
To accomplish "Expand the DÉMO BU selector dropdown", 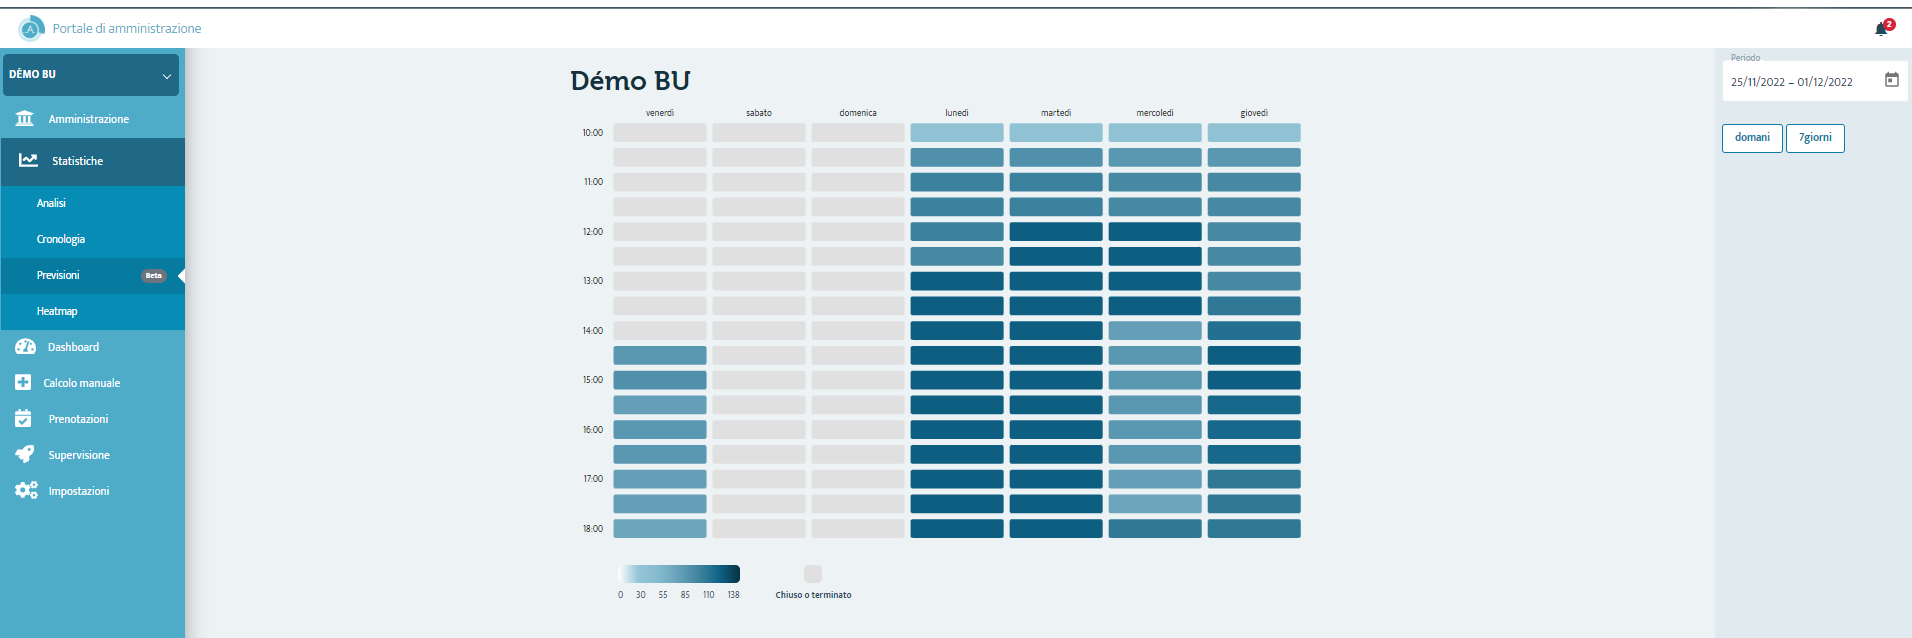I will tap(91, 75).
